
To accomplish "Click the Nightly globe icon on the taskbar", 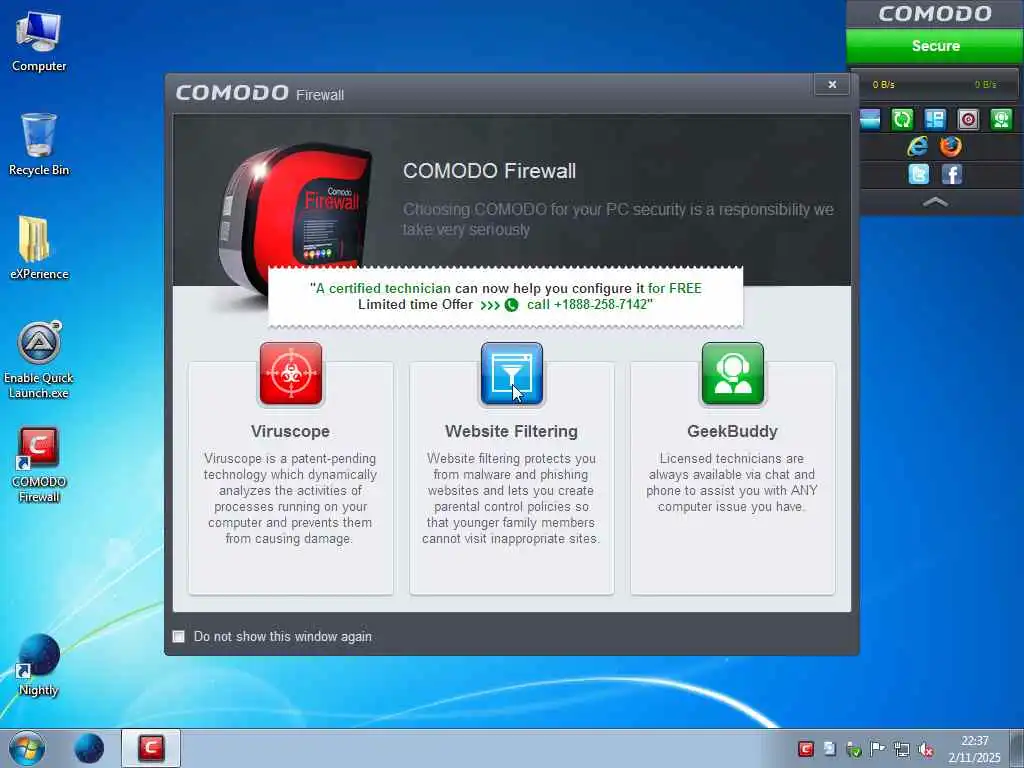I will 89,748.
